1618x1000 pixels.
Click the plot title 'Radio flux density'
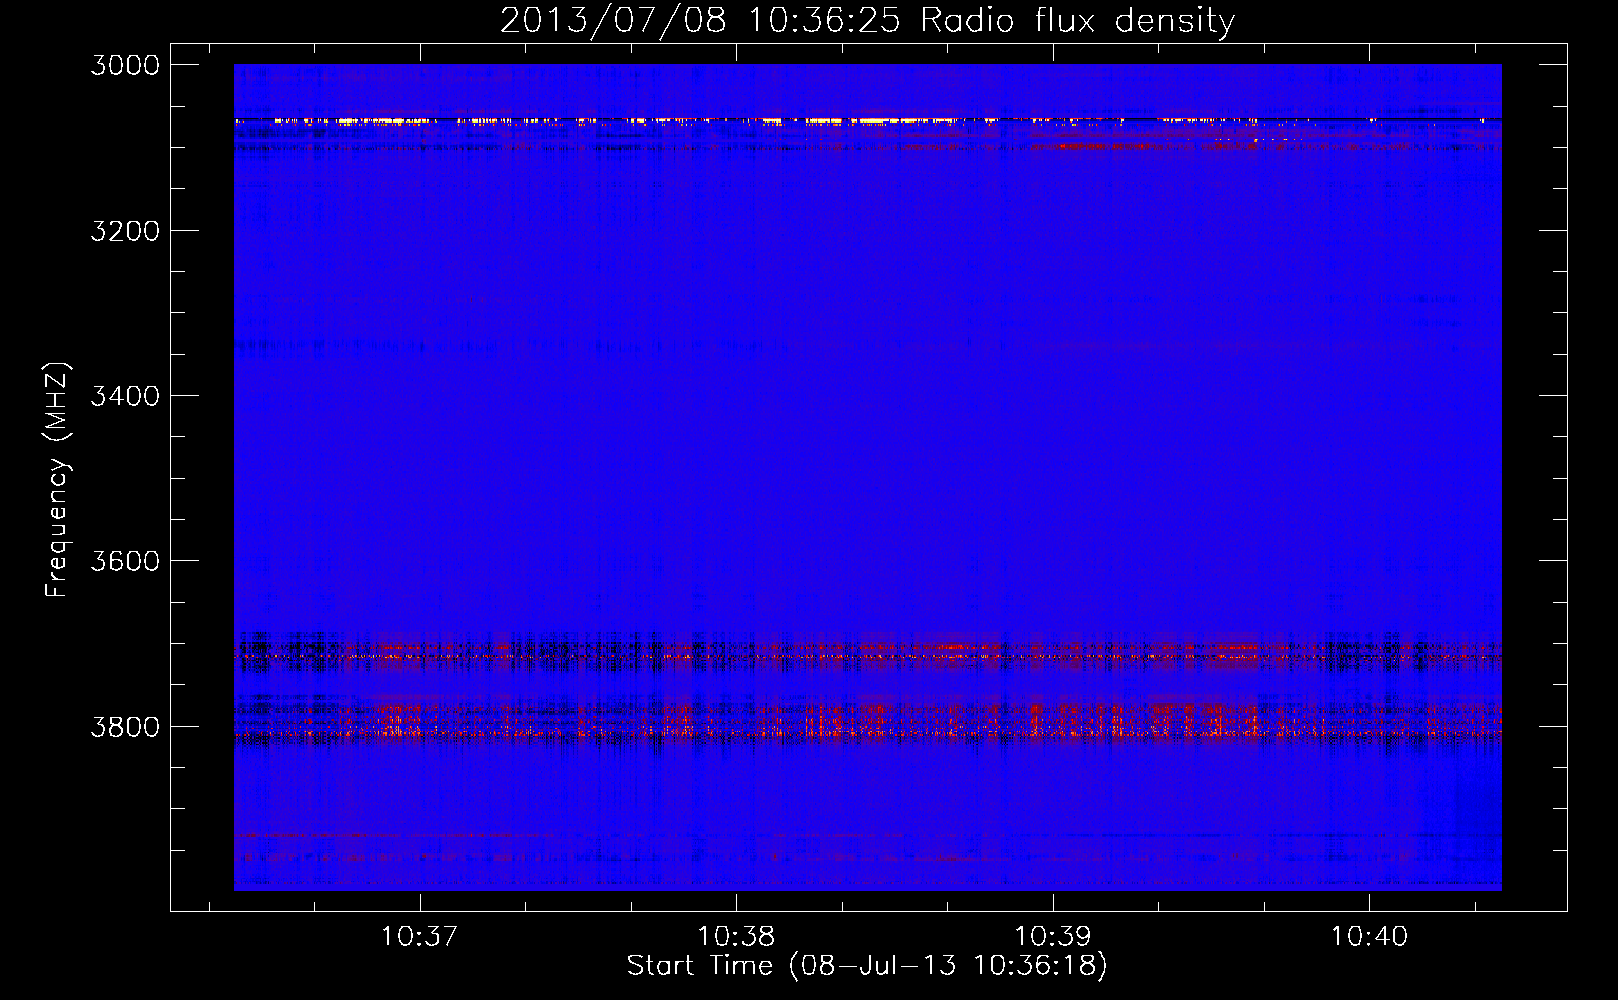pyautogui.click(x=1078, y=20)
